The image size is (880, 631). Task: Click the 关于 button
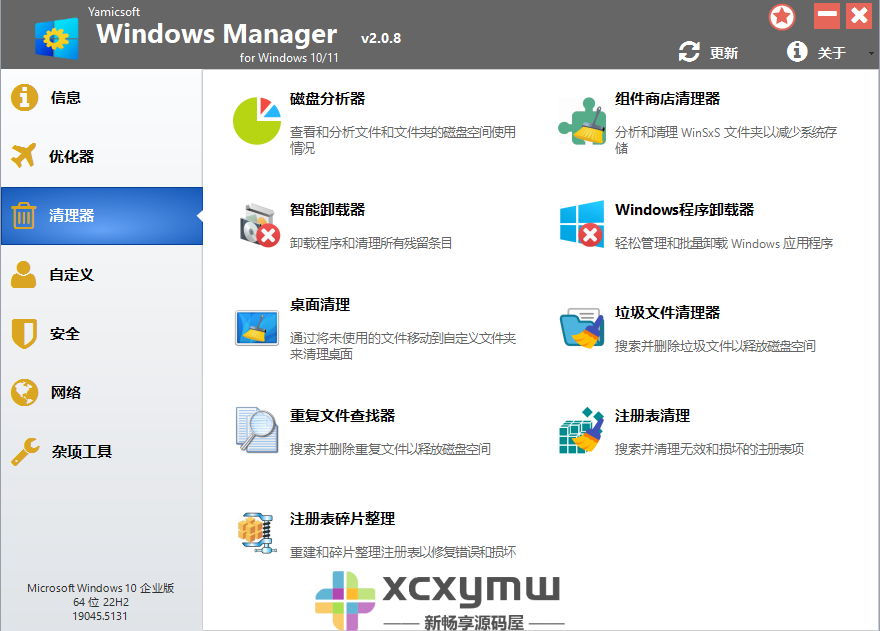(817, 52)
